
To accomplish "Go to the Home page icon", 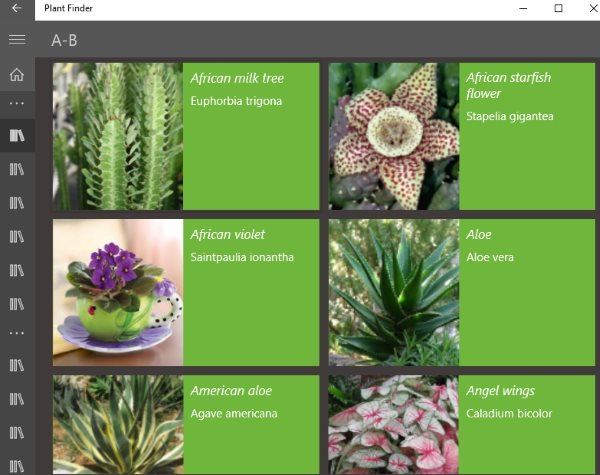I will point(17,74).
